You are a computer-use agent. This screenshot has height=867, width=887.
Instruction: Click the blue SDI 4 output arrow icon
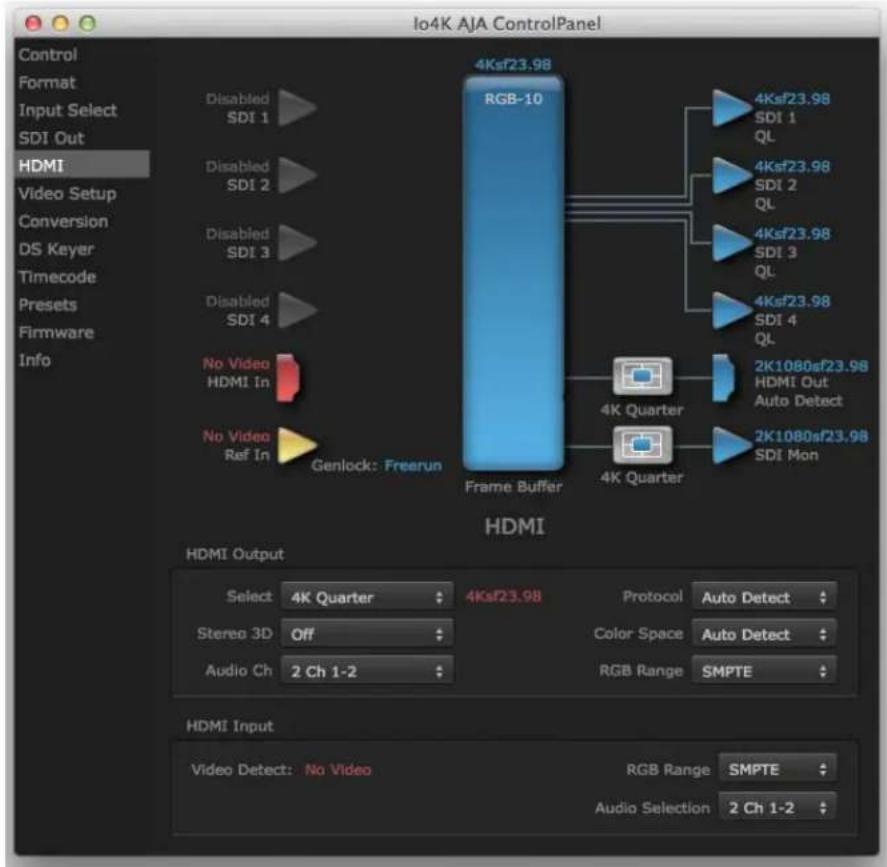click(x=731, y=310)
